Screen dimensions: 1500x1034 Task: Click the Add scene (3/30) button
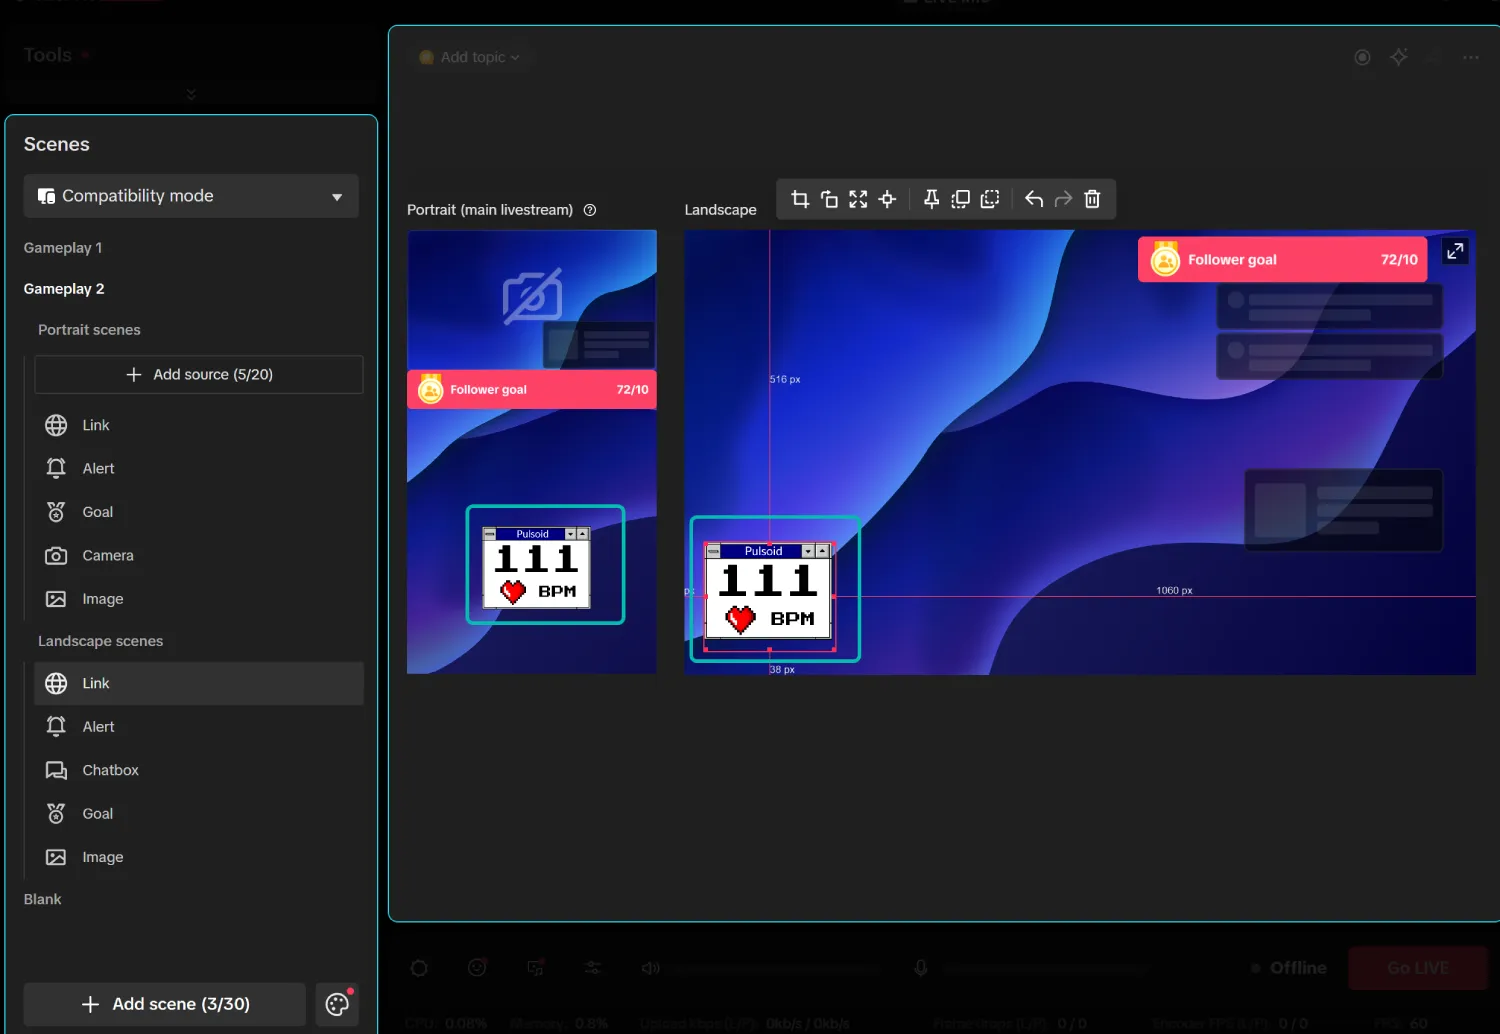(x=165, y=1004)
